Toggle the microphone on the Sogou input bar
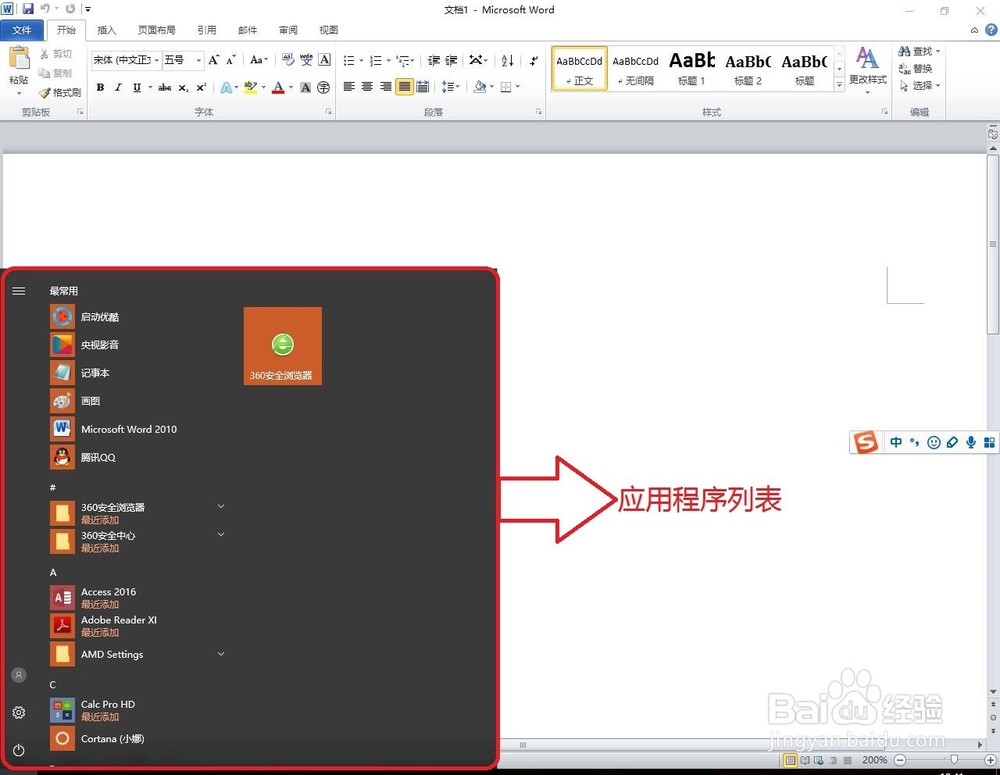1000x775 pixels. coord(970,442)
